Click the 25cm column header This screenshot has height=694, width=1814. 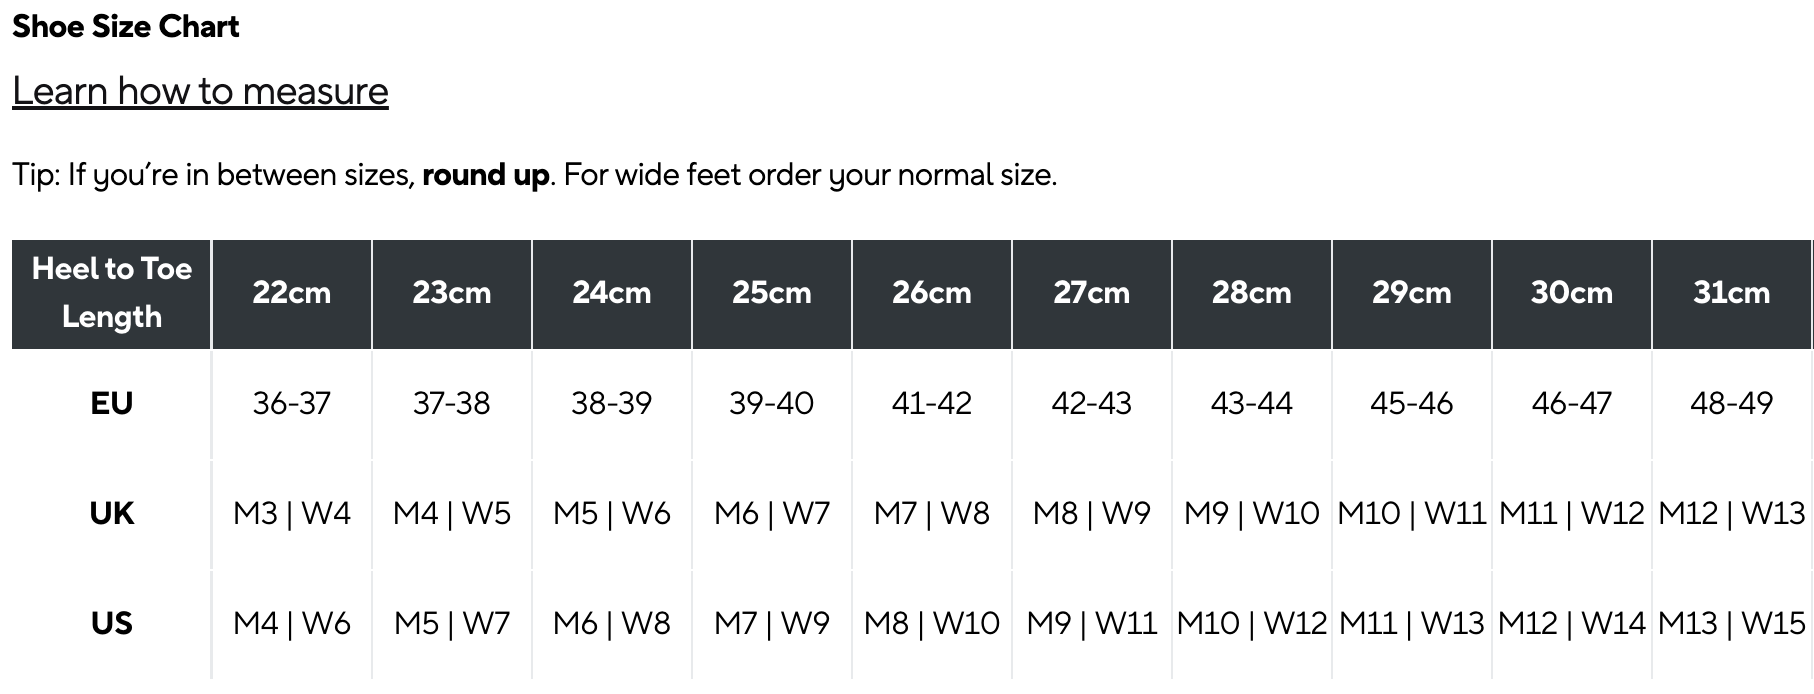[771, 293]
